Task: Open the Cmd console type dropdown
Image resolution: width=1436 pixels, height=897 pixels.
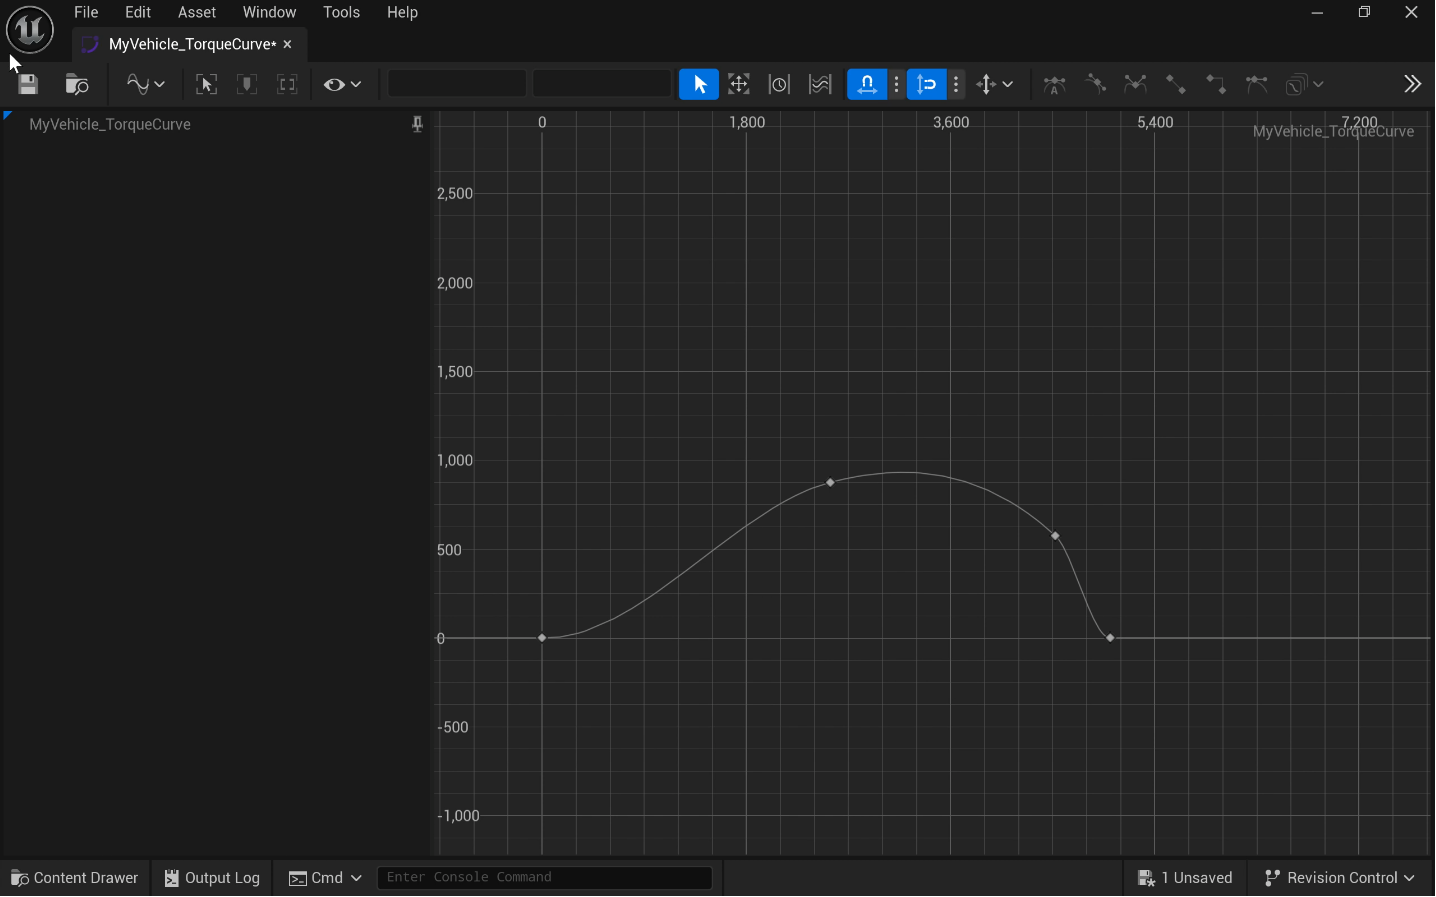Action: (x=325, y=878)
